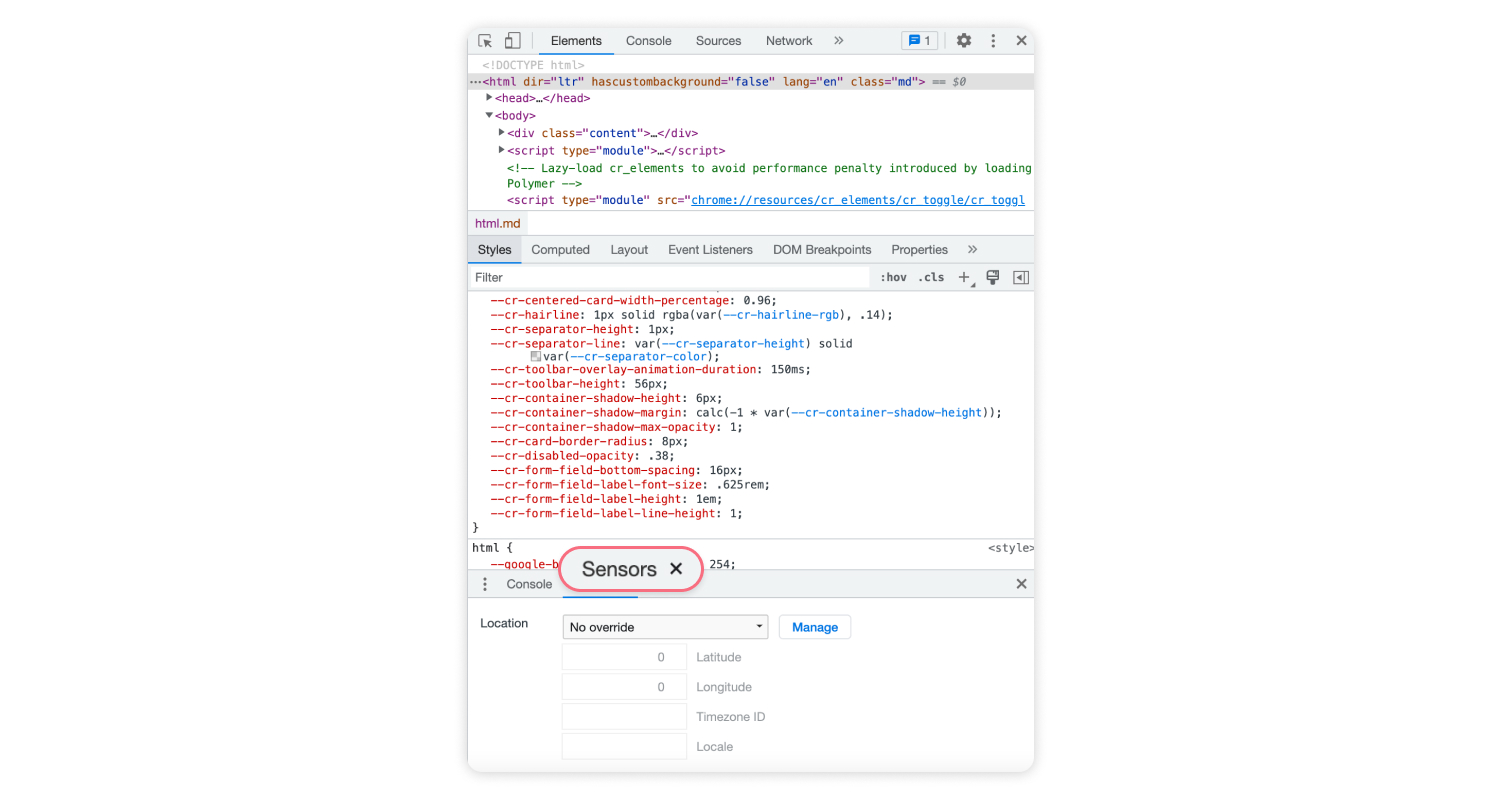Open the drawer three-dot menu beside Console
1500x800 pixels.
pyautogui.click(x=485, y=584)
